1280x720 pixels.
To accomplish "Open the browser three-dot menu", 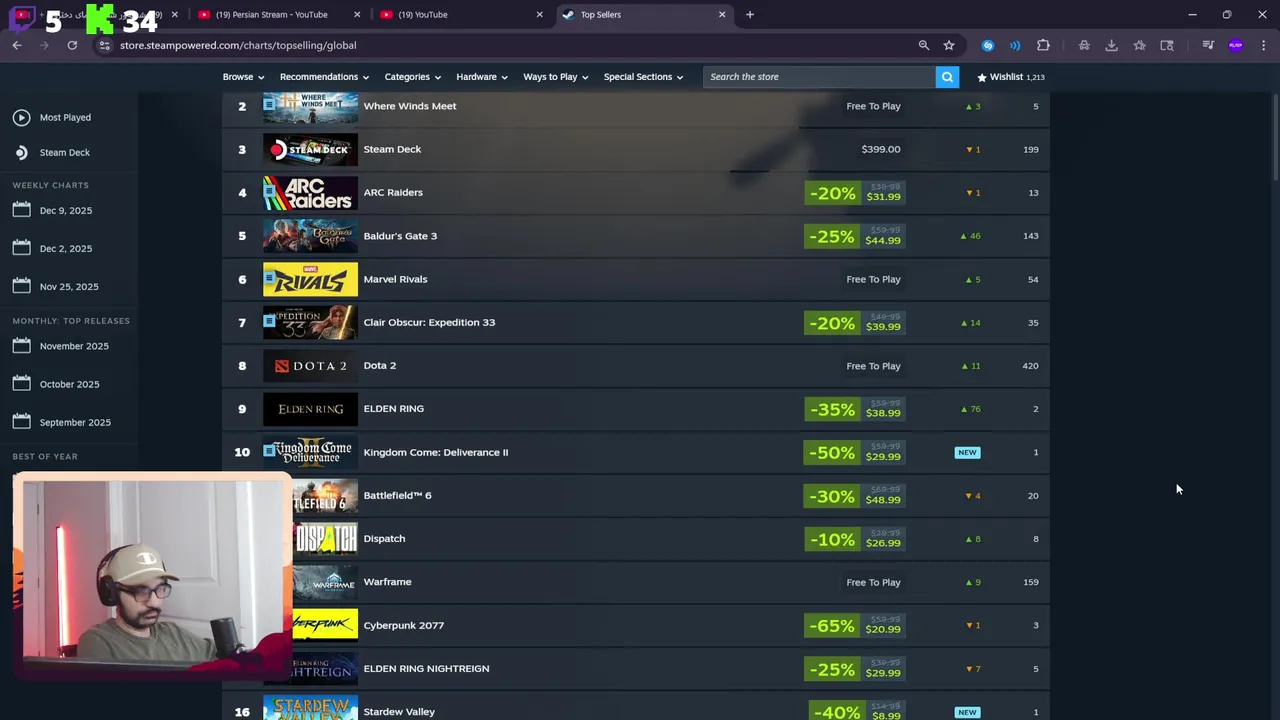I will pos(1264,45).
